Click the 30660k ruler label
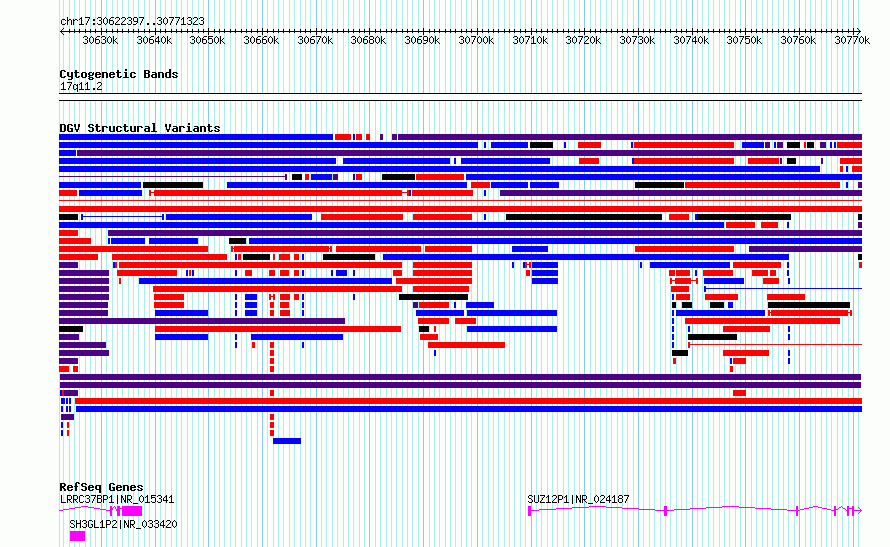890x547 pixels. 261,40
